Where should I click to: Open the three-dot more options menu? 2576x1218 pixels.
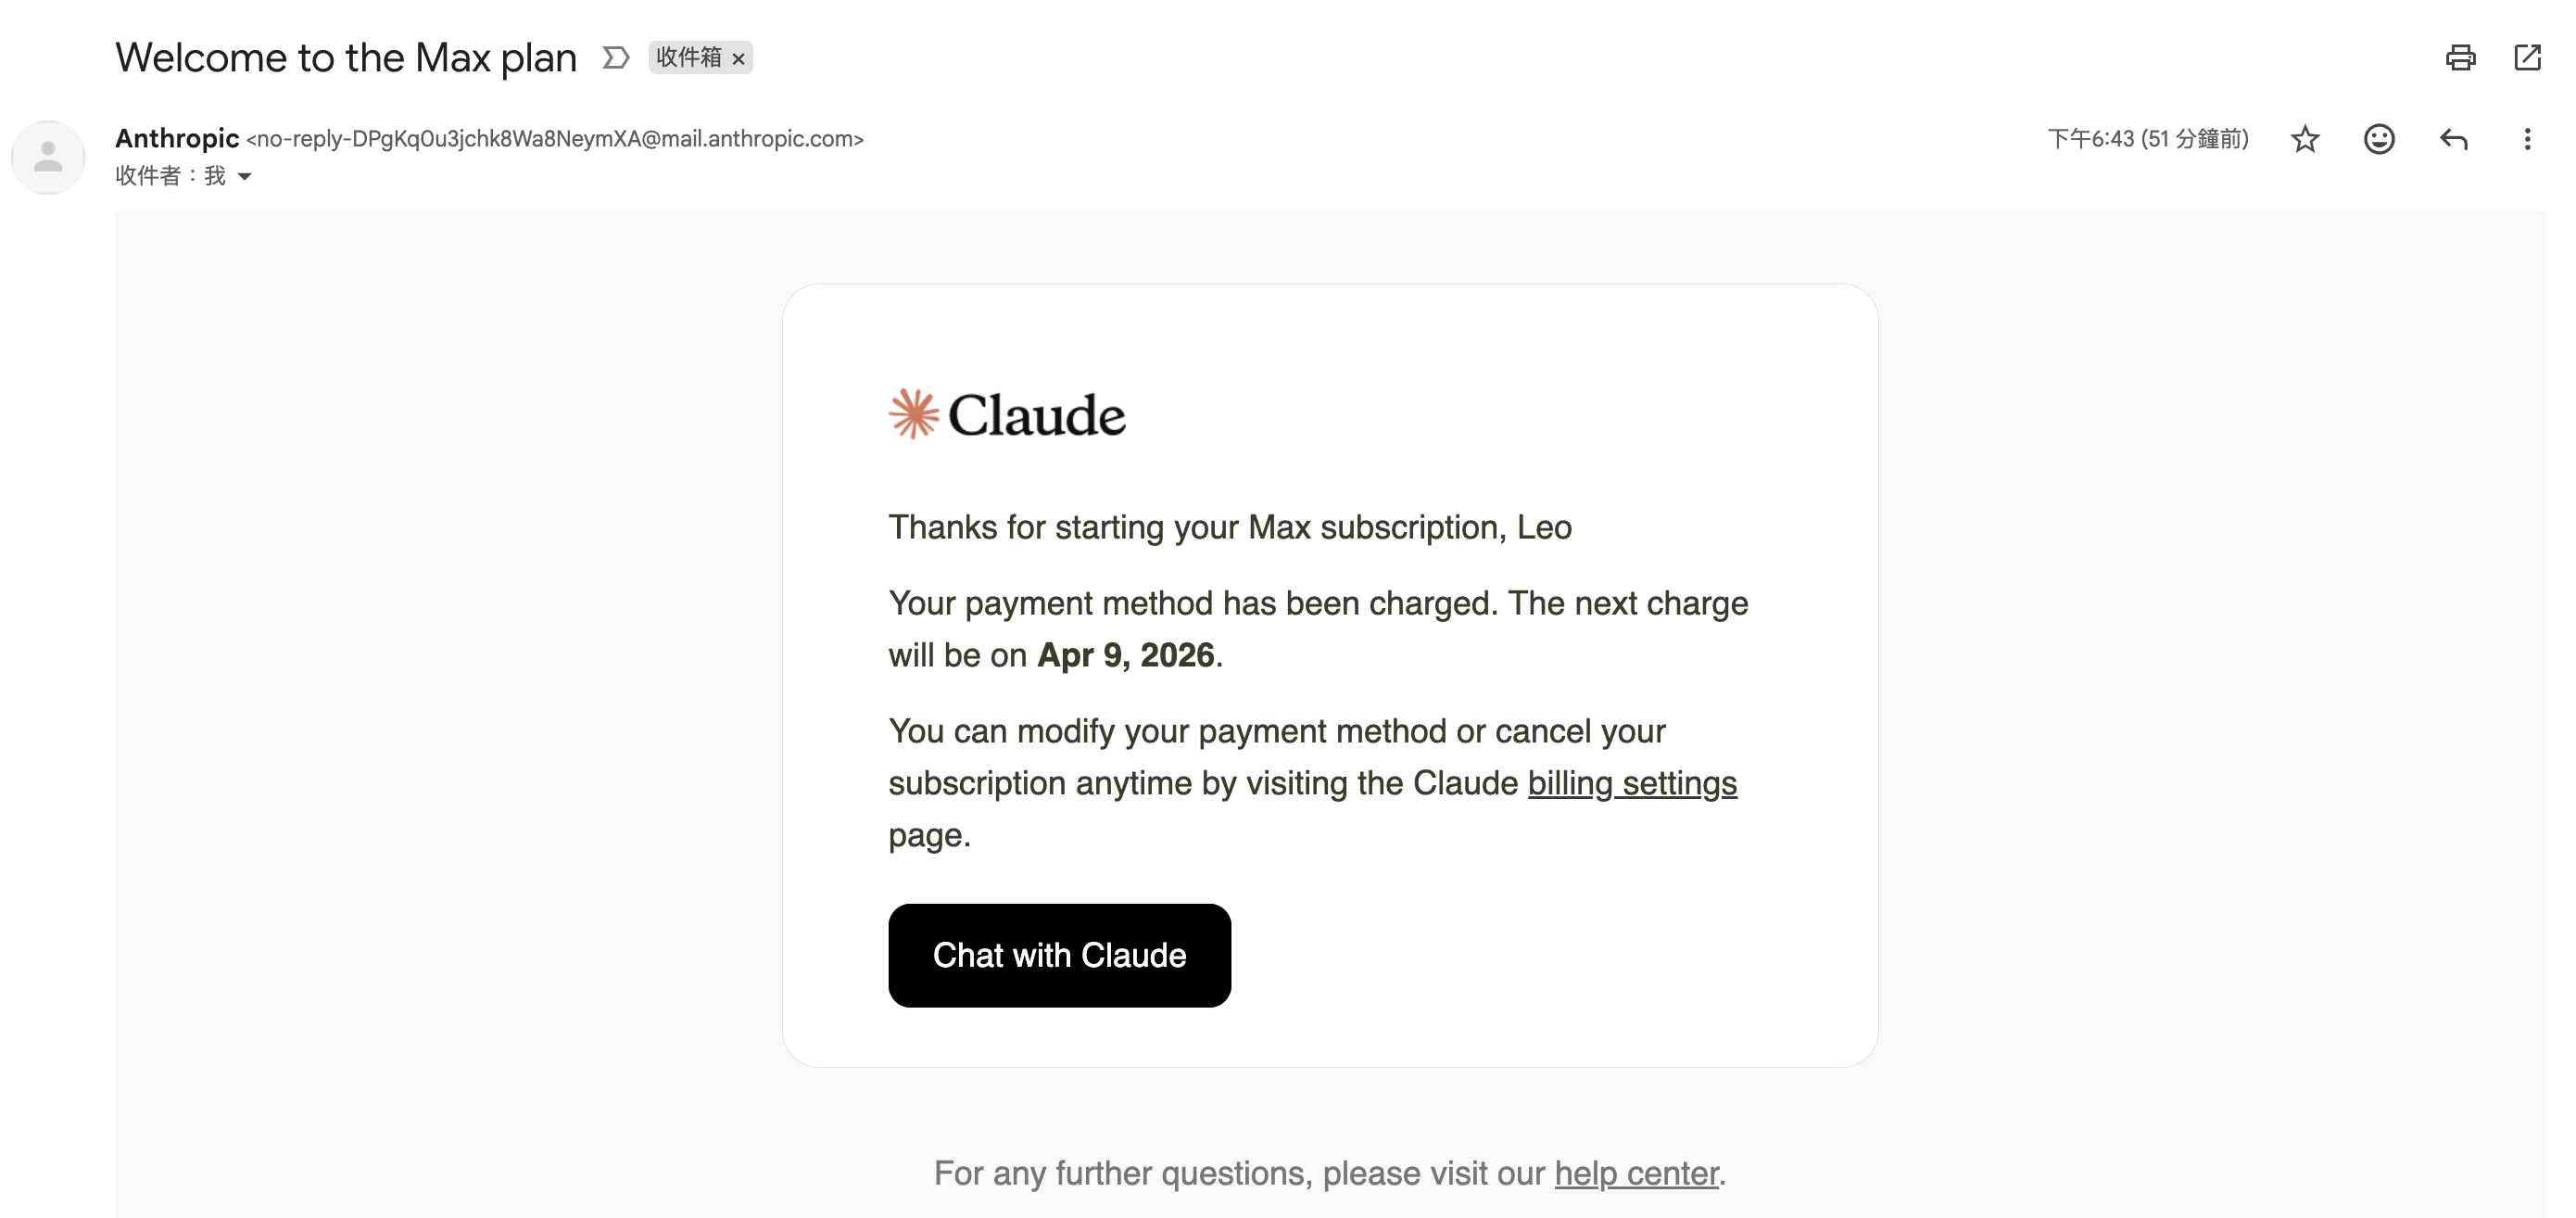pos(2527,139)
